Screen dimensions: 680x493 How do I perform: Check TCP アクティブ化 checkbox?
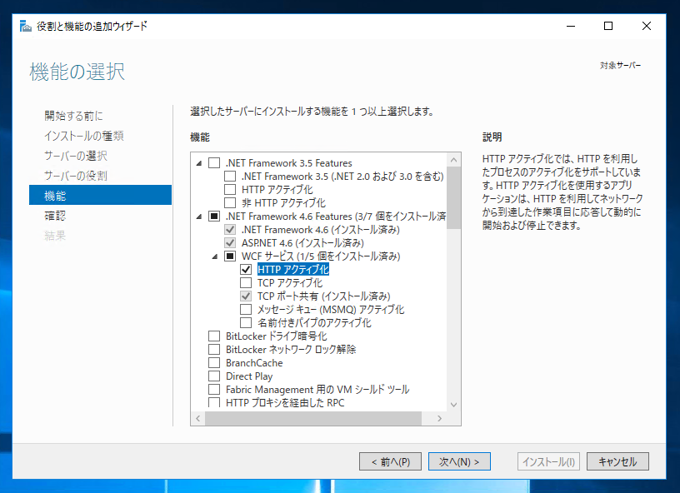[x=246, y=283]
